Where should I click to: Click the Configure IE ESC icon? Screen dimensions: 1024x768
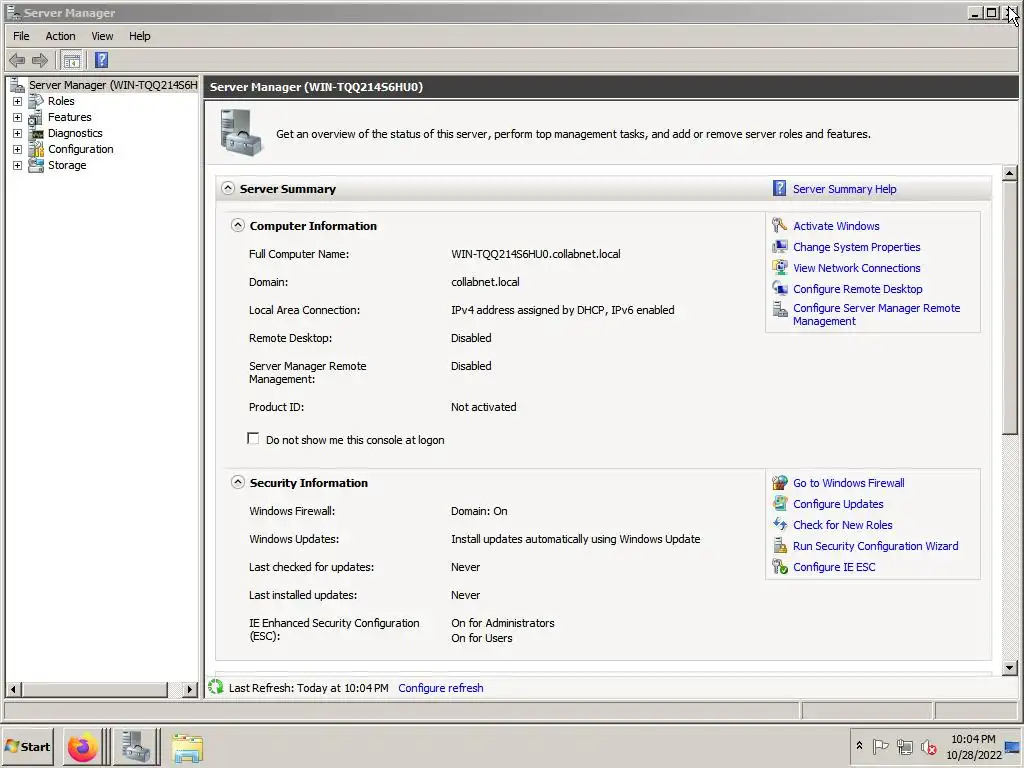pyautogui.click(x=780, y=567)
